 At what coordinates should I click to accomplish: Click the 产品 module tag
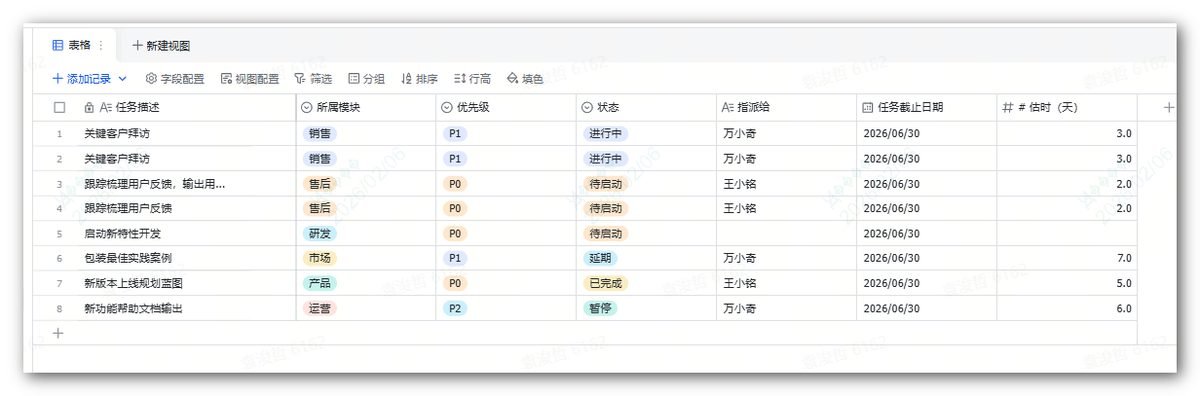pos(319,283)
